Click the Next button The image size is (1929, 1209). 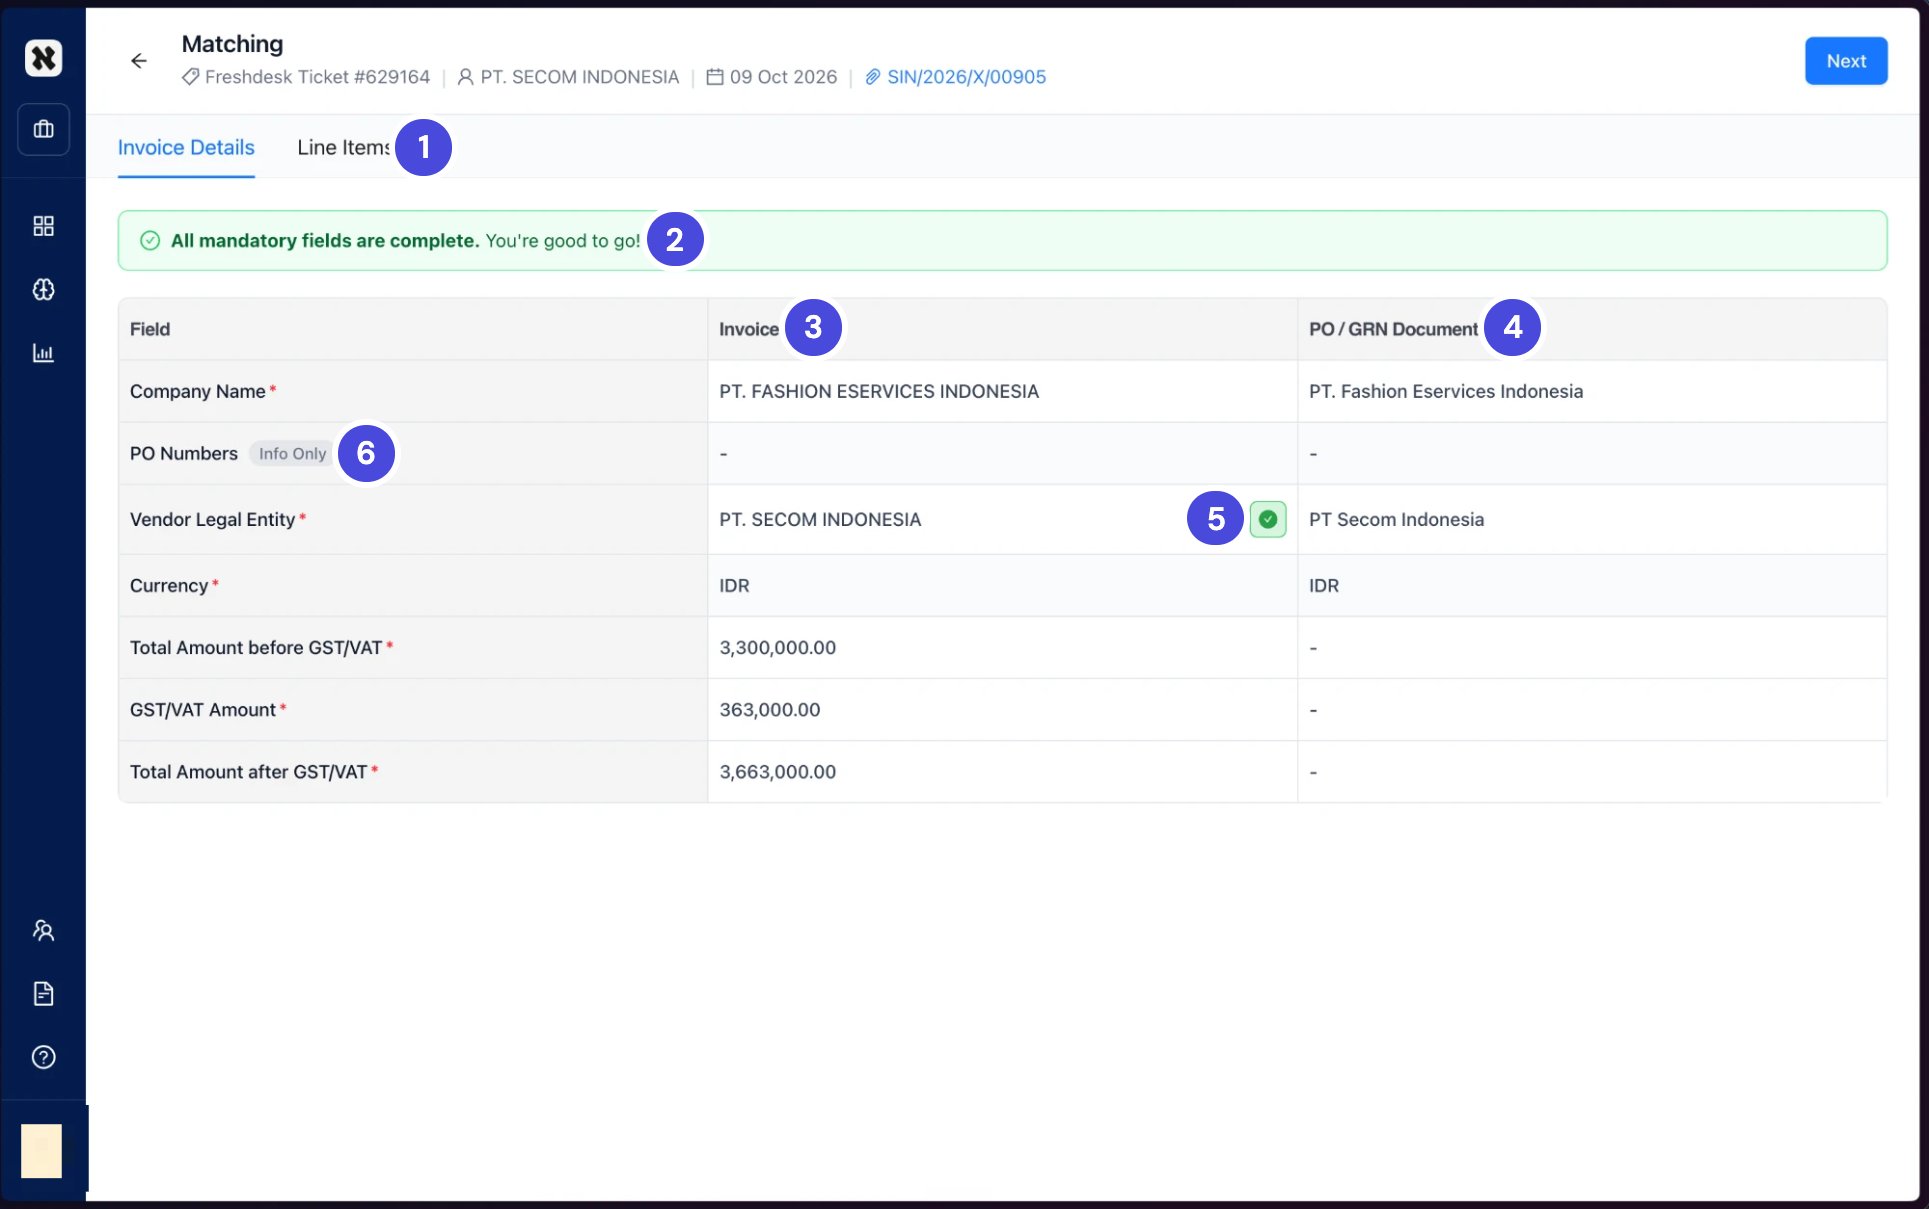1845,61
